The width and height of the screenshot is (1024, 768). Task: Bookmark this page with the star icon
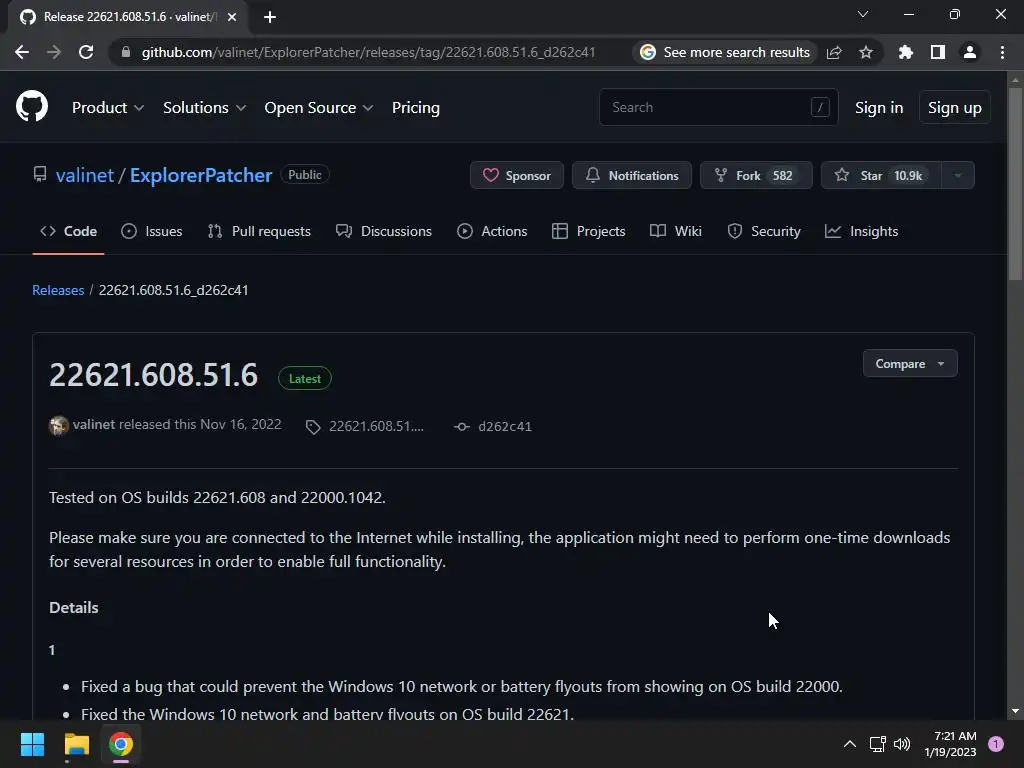coord(866,52)
